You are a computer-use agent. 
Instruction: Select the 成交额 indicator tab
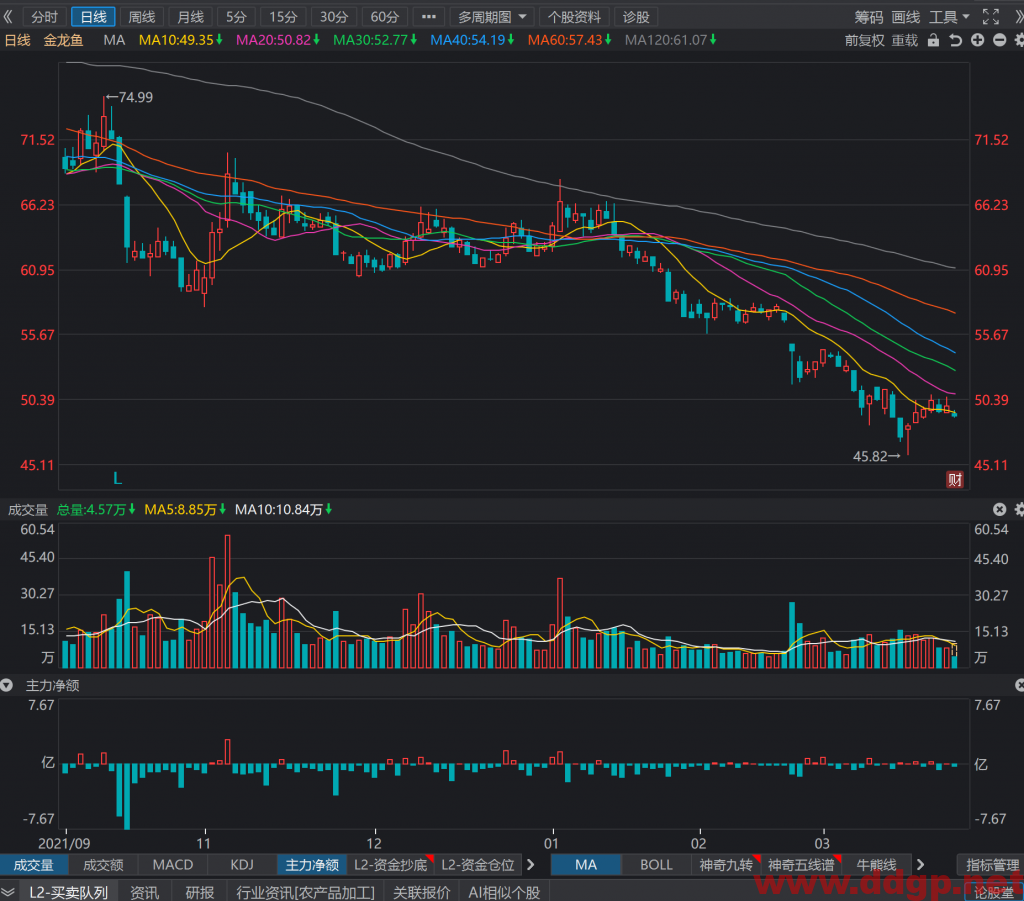click(x=103, y=865)
